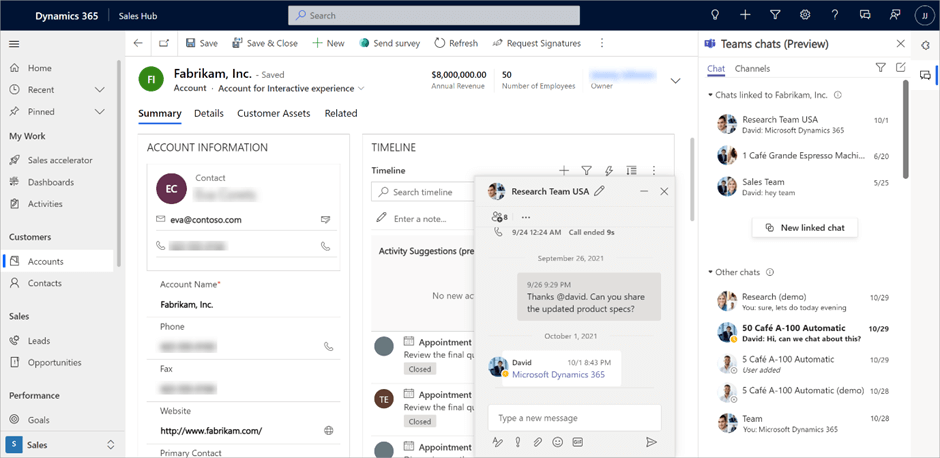The image size is (940, 458).
Task: Expand the header fields chevron
Action: click(676, 81)
